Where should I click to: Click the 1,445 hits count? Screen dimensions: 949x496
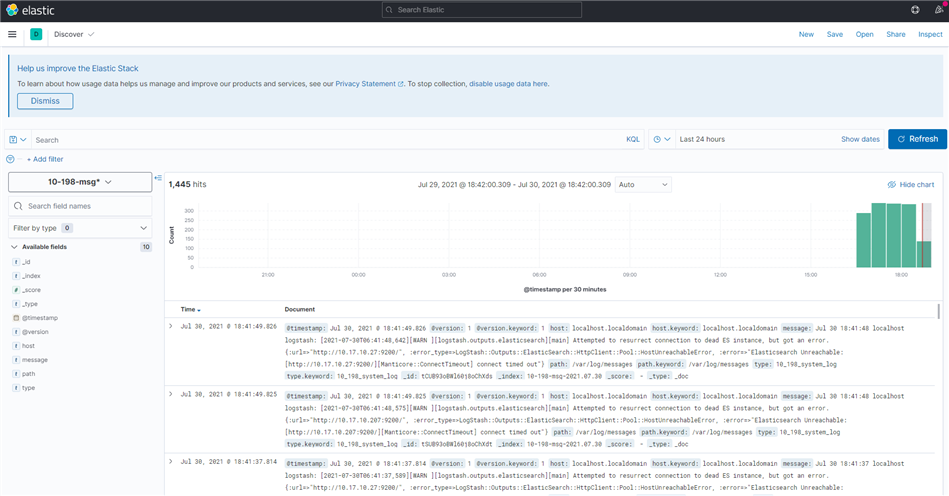pos(188,184)
